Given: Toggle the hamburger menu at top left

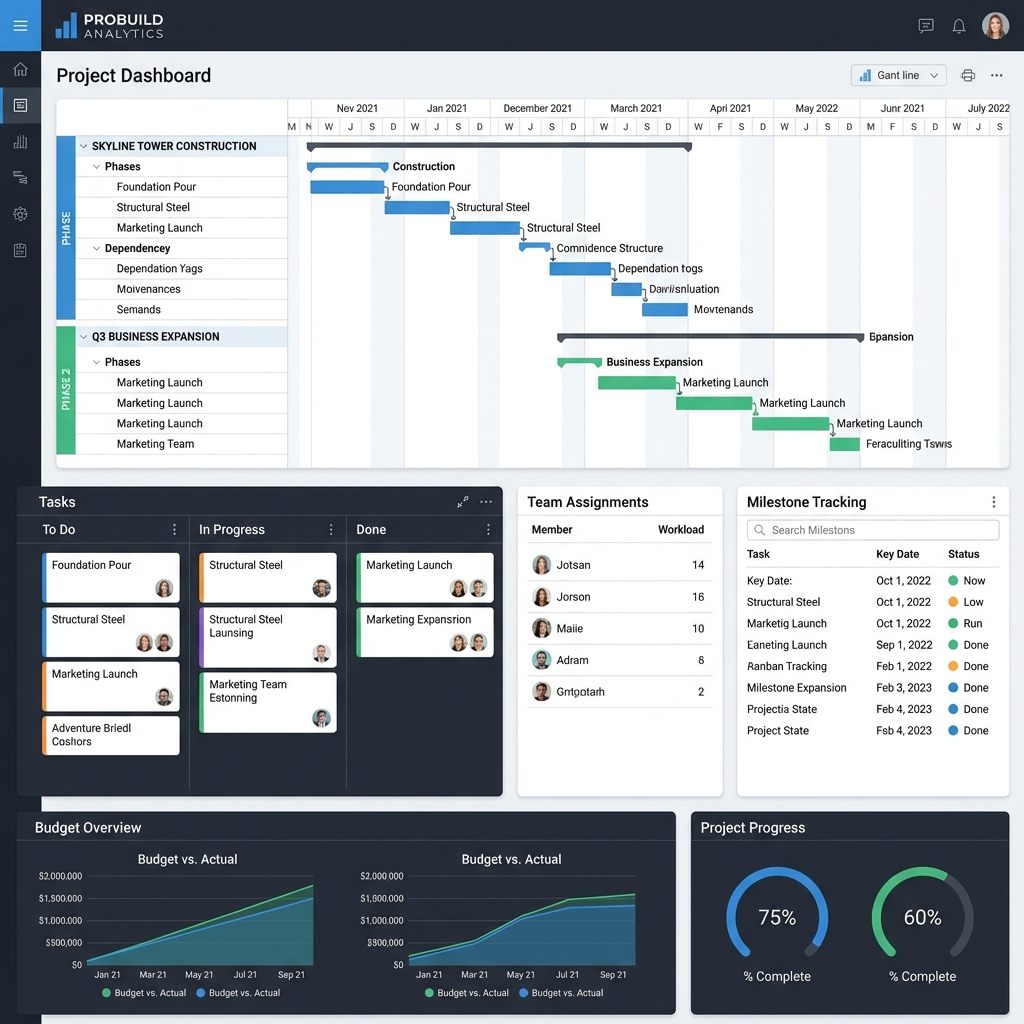Looking at the screenshot, I should (x=20, y=25).
